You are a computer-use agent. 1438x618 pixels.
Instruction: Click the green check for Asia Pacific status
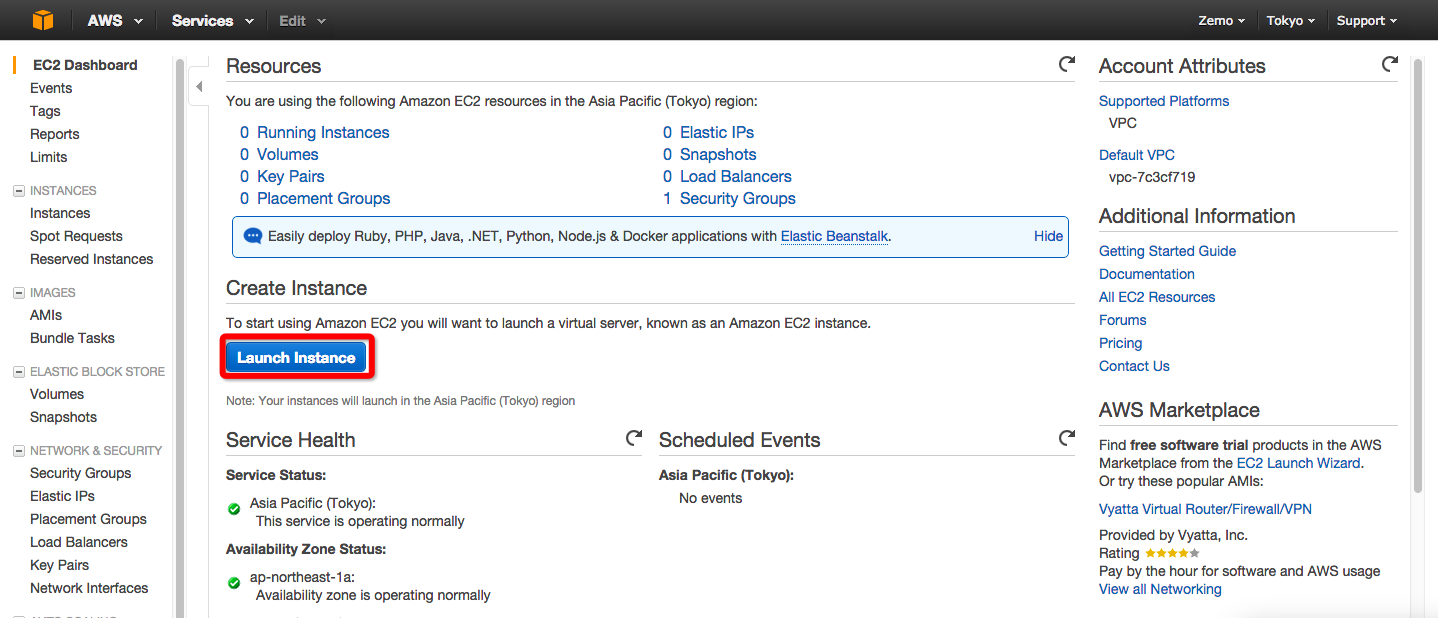point(234,509)
